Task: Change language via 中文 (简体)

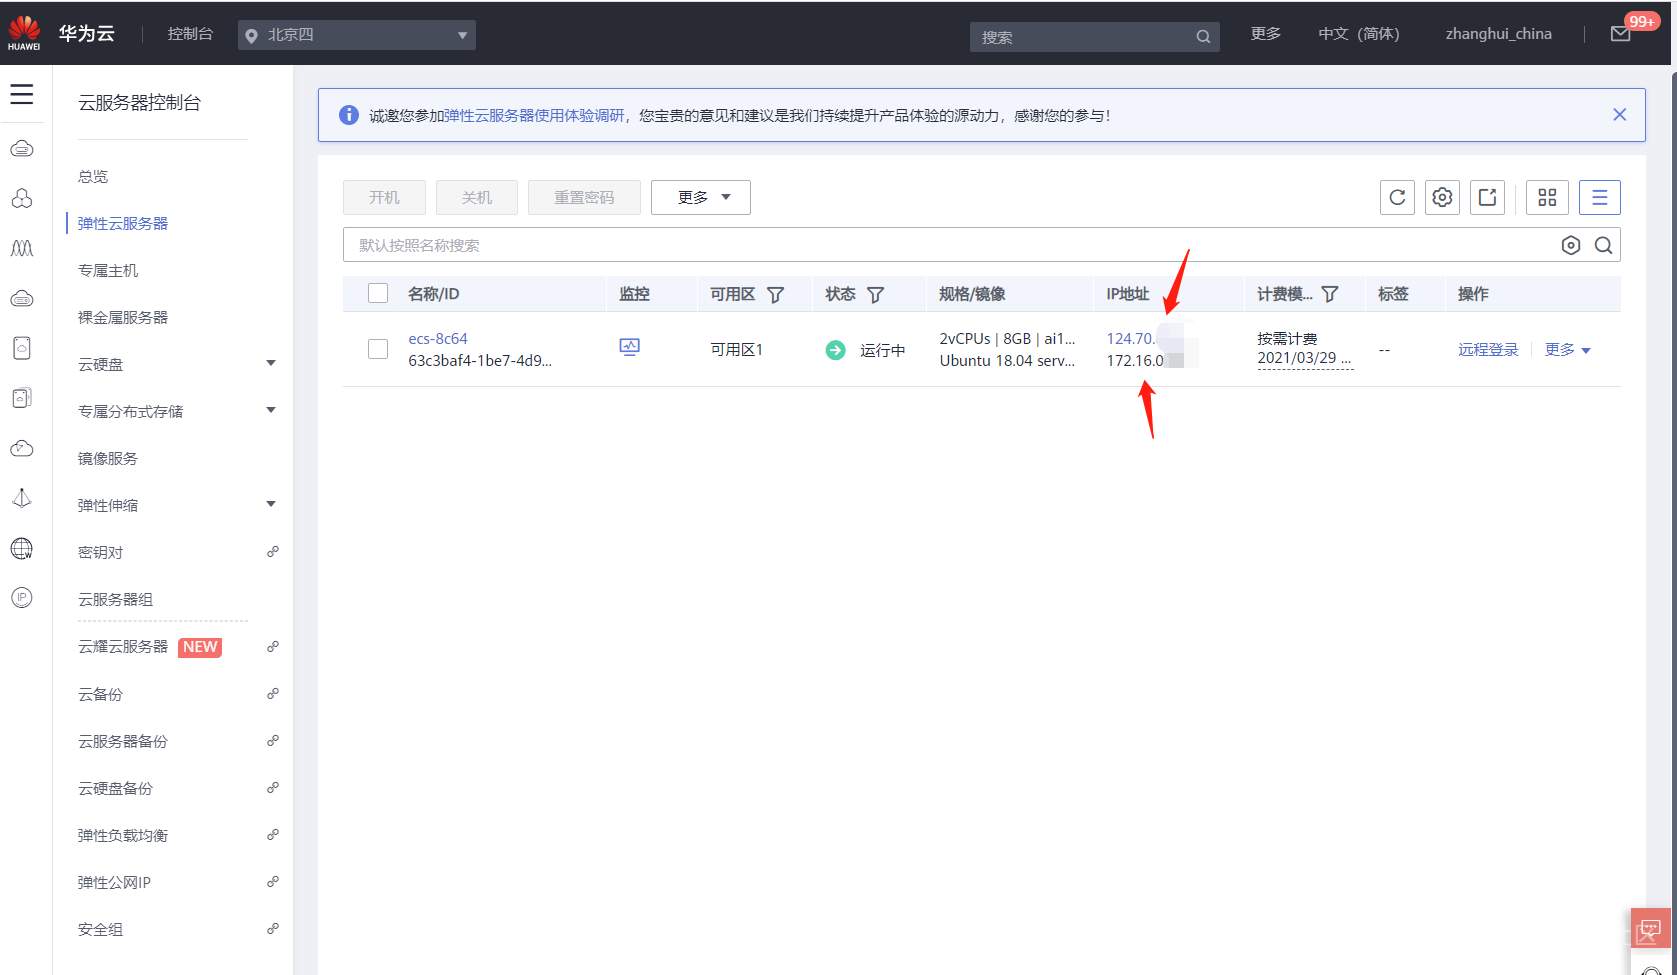Action: pos(1359,34)
